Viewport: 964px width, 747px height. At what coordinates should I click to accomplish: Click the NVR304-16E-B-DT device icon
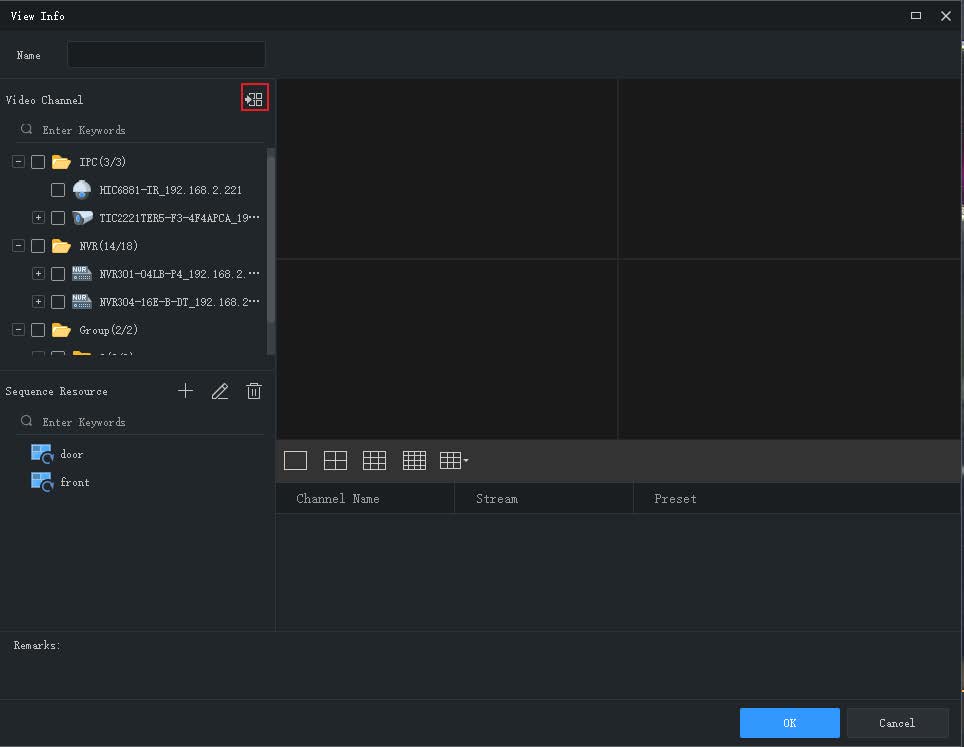82,301
